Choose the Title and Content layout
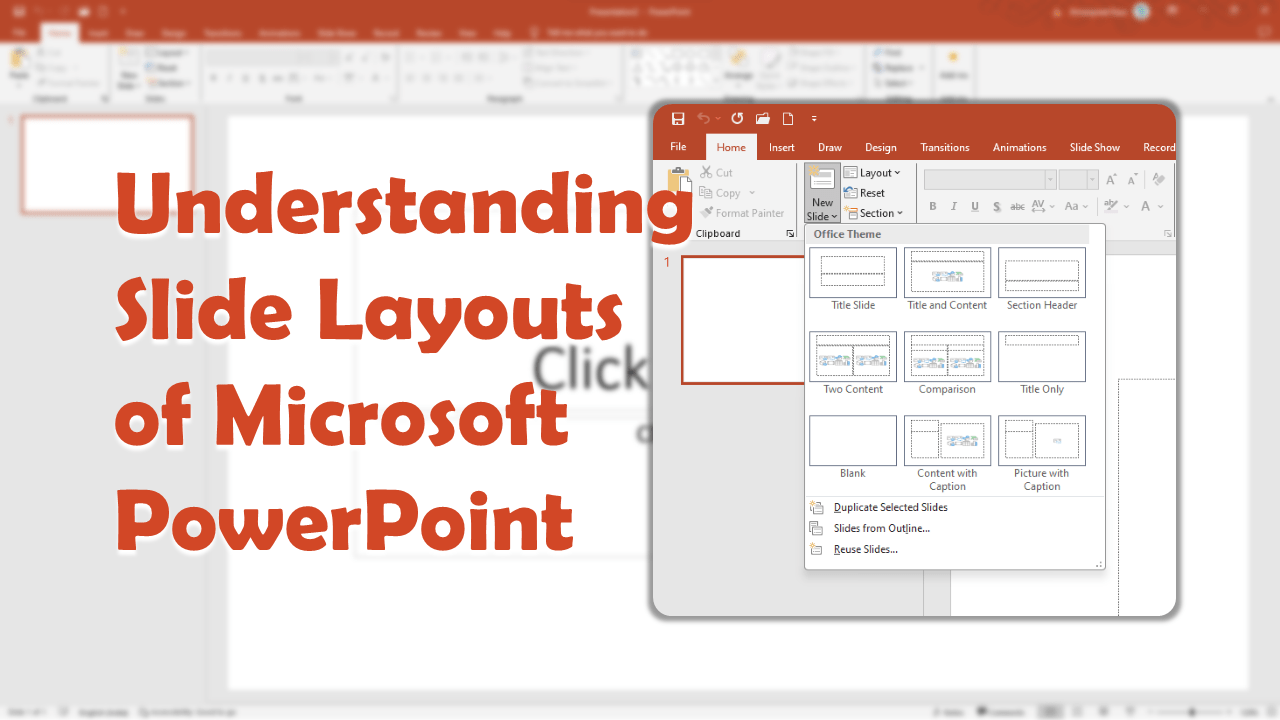The width and height of the screenshot is (1280, 720). 947,279
